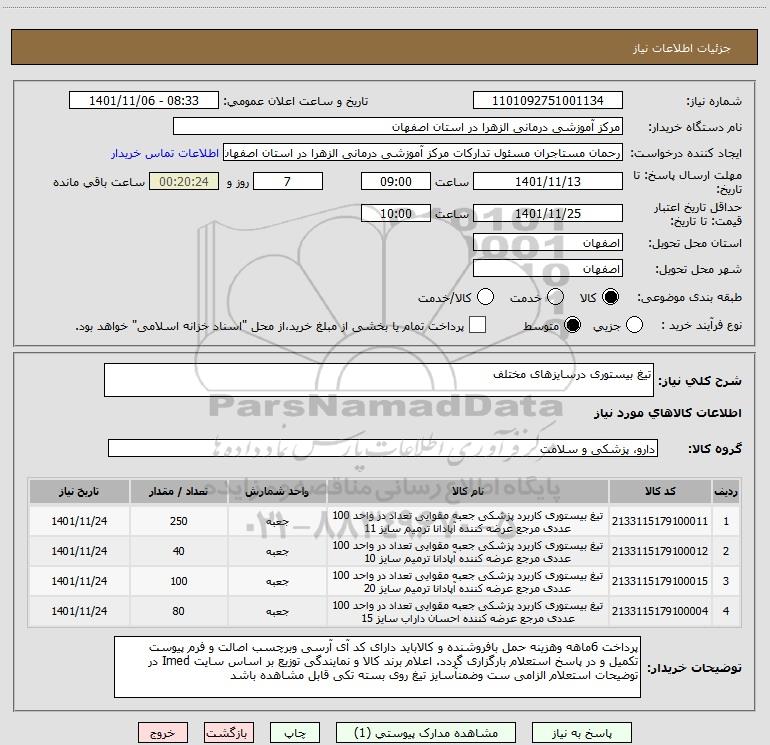Click the validity time field 10:00
Screen dimensions: 770x745
coord(396,214)
